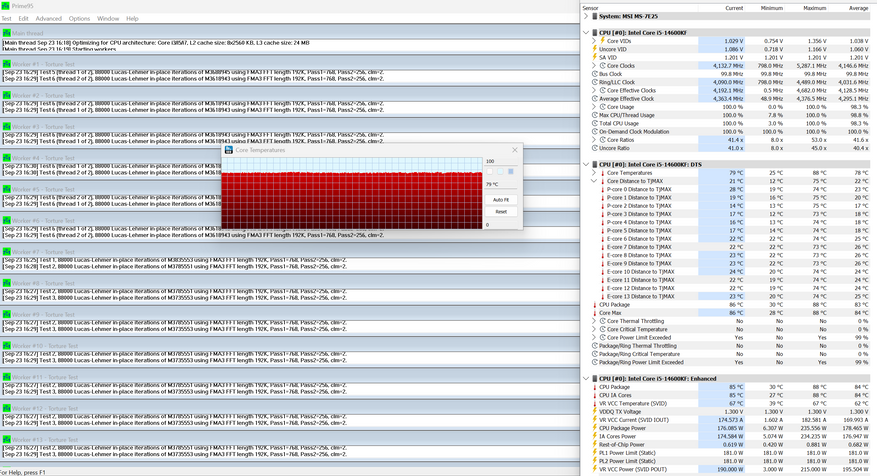Open the Advanced menu

[48, 18]
